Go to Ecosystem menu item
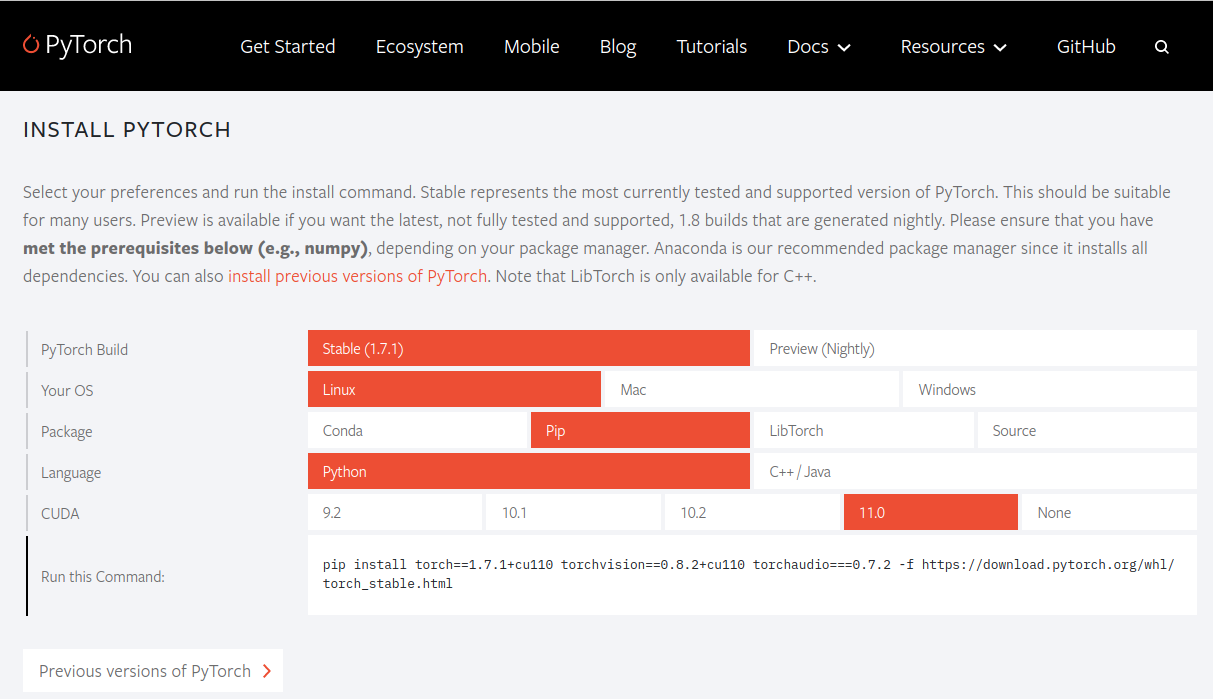This screenshot has height=699, width=1213. coord(419,46)
